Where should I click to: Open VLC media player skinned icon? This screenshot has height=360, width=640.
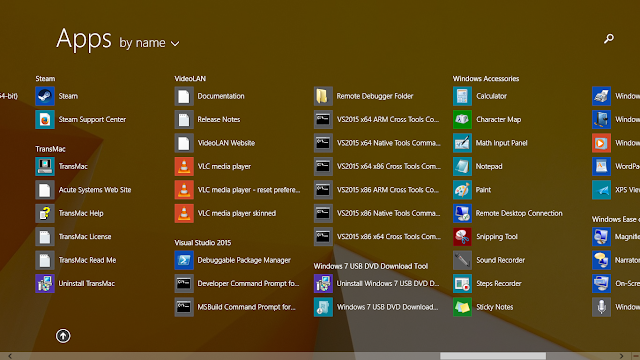(184, 213)
